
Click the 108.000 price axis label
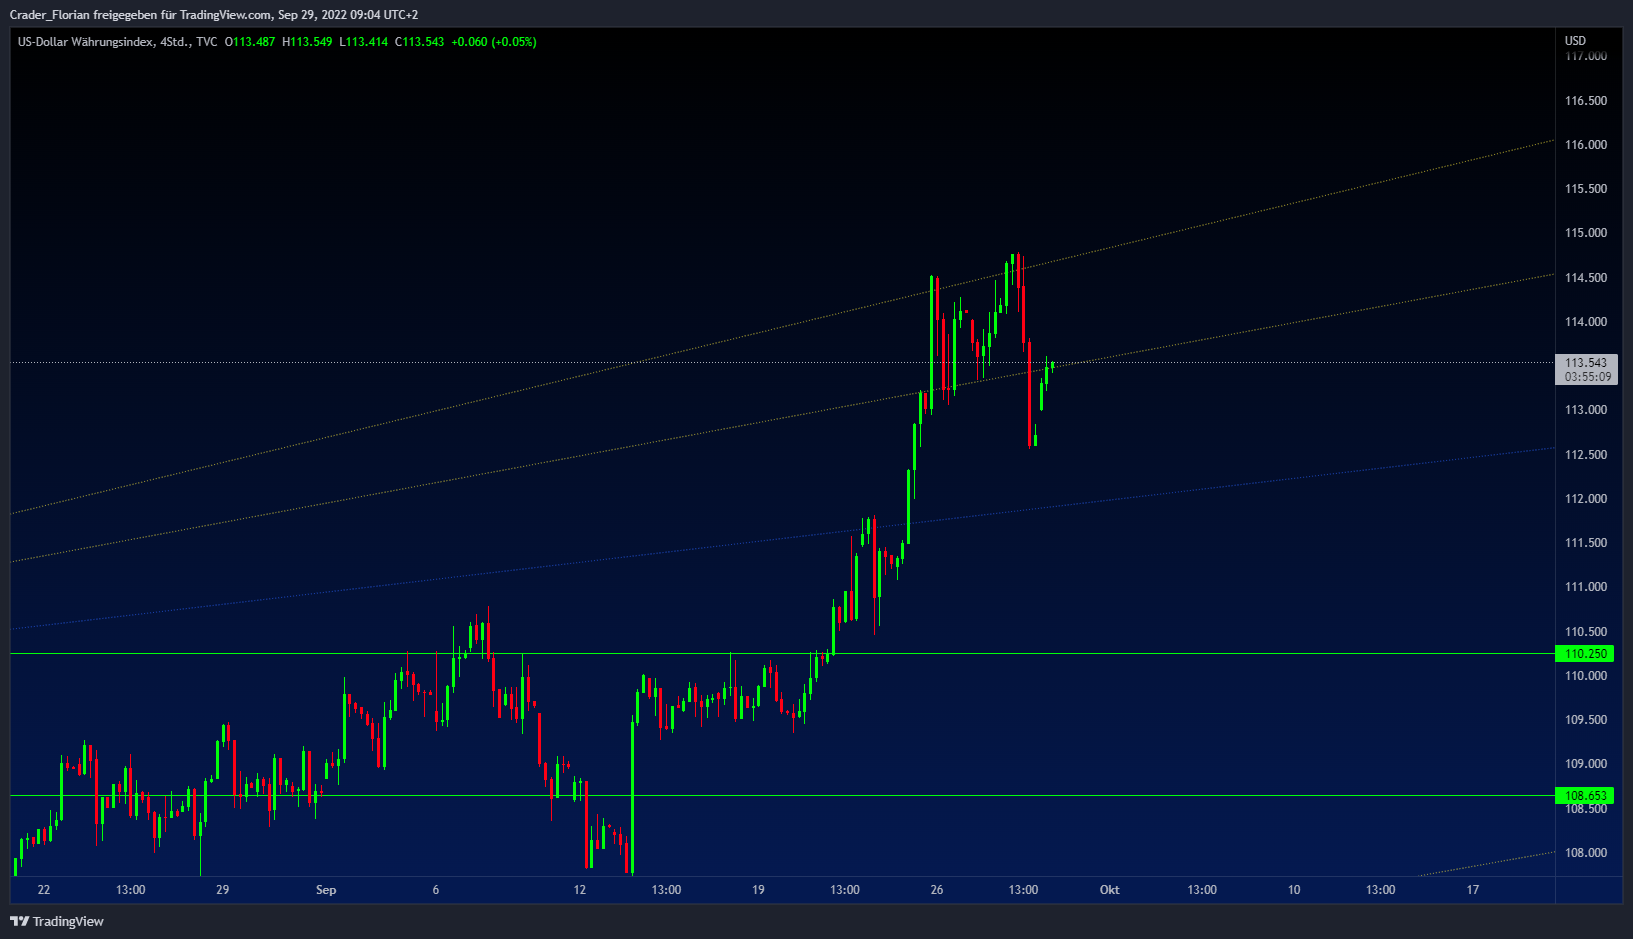coord(1586,853)
